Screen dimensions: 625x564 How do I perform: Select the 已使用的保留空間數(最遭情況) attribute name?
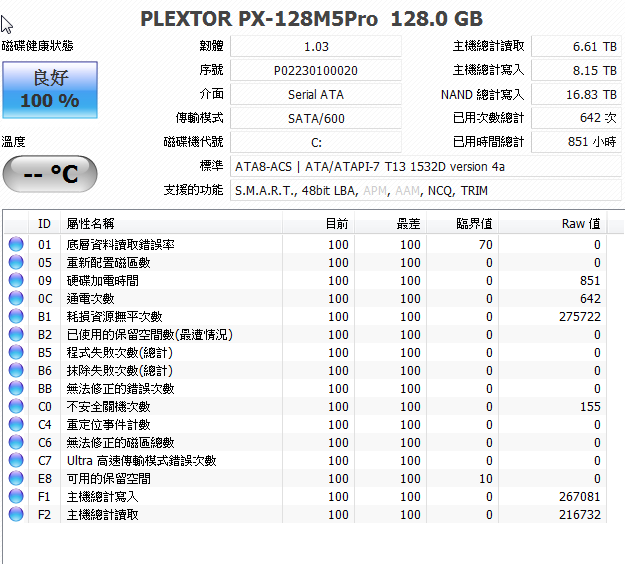[149, 334]
